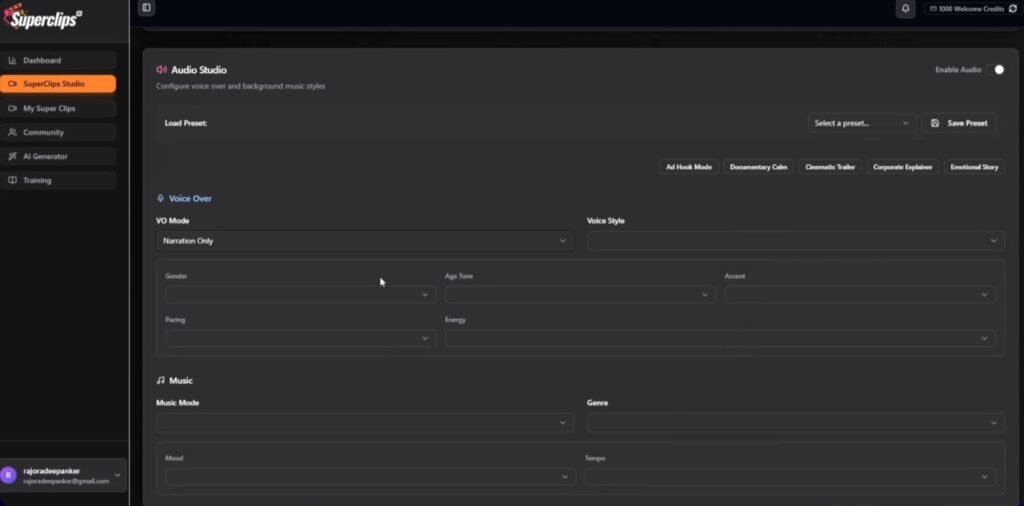This screenshot has width=1024, height=506.
Task: Apply the Documentary Calm preset
Action: (758, 167)
